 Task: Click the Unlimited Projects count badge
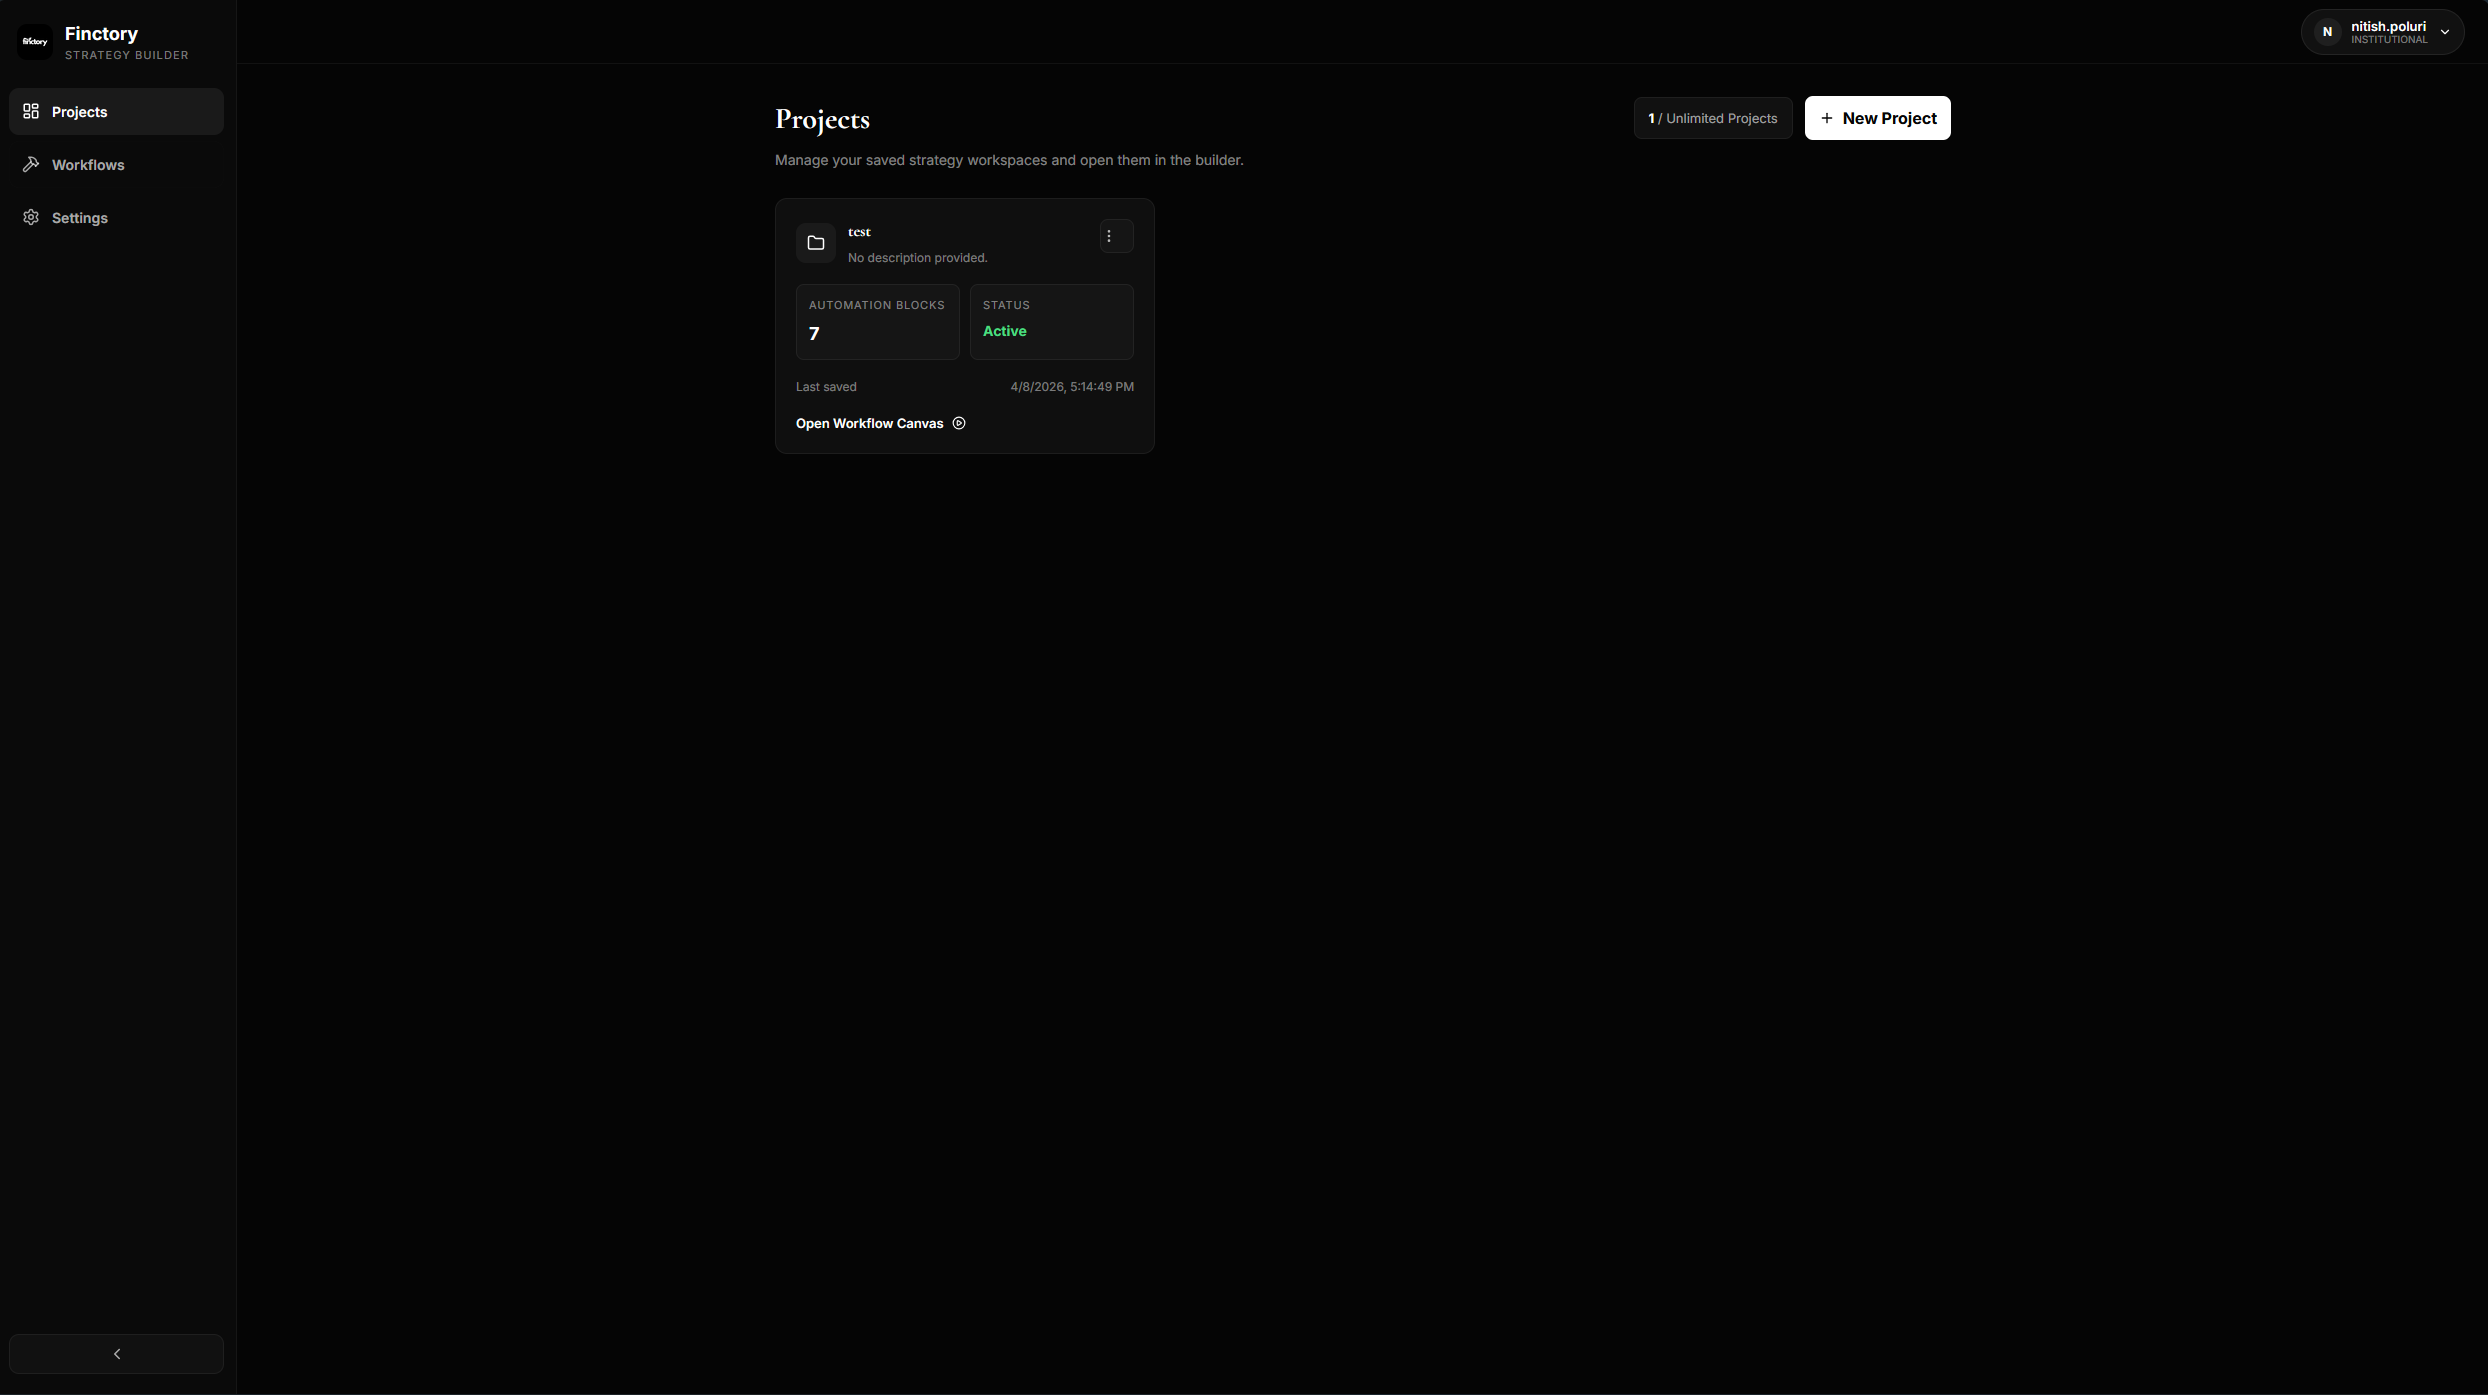pos(1712,118)
